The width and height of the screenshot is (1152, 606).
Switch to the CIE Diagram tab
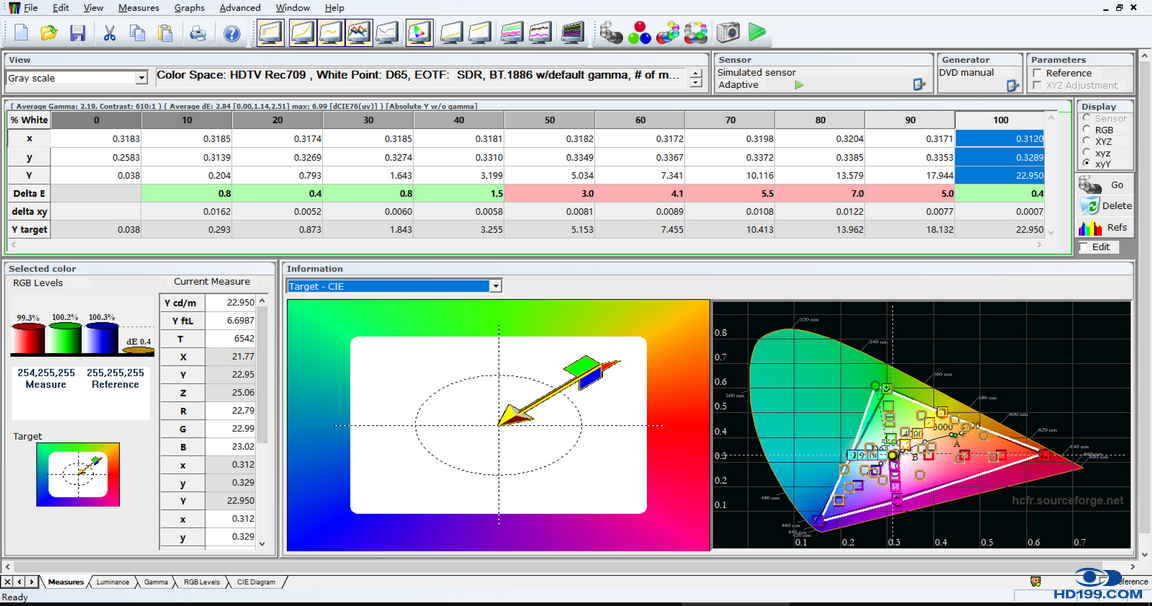(x=256, y=582)
